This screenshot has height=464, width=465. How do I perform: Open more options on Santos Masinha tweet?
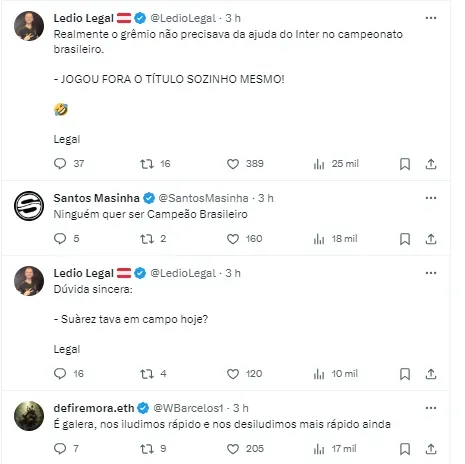tap(431, 198)
